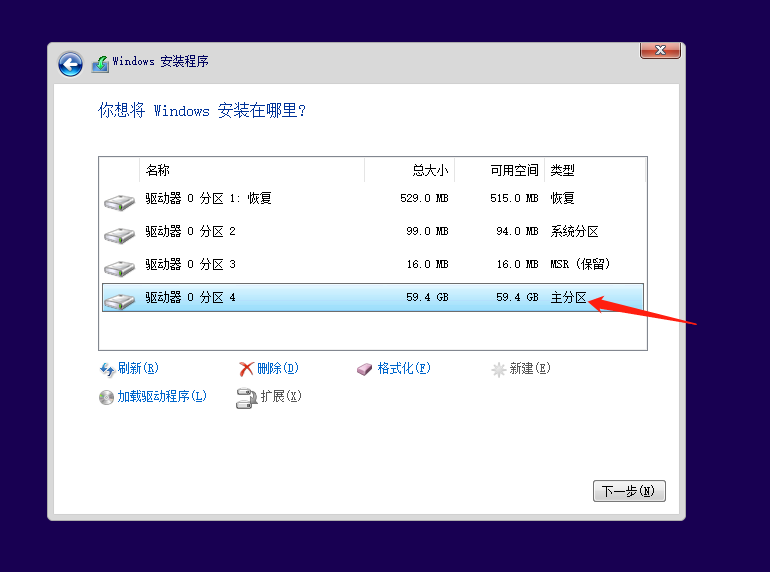
Task: Delete the partition with 删除(D)
Action: pyautogui.click(x=278, y=368)
